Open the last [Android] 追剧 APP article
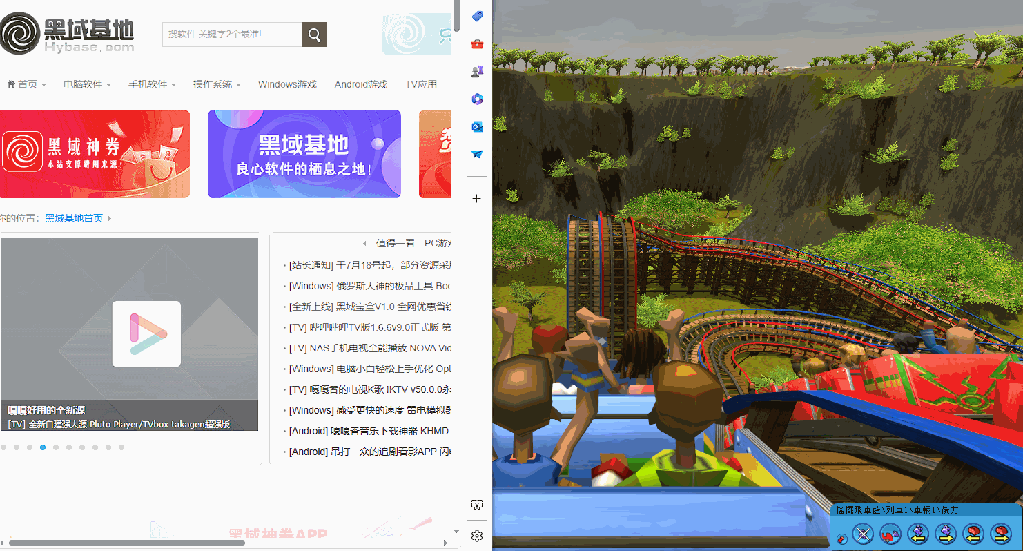The image size is (1023, 551). pos(369,452)
